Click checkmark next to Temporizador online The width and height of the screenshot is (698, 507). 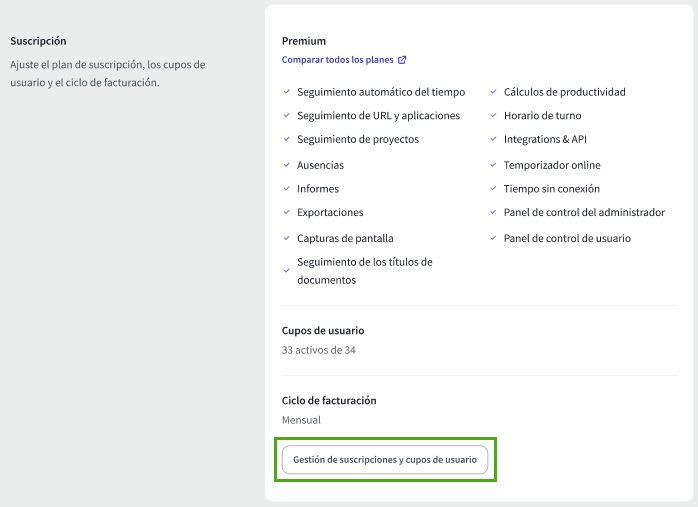(x=493, y=165)
